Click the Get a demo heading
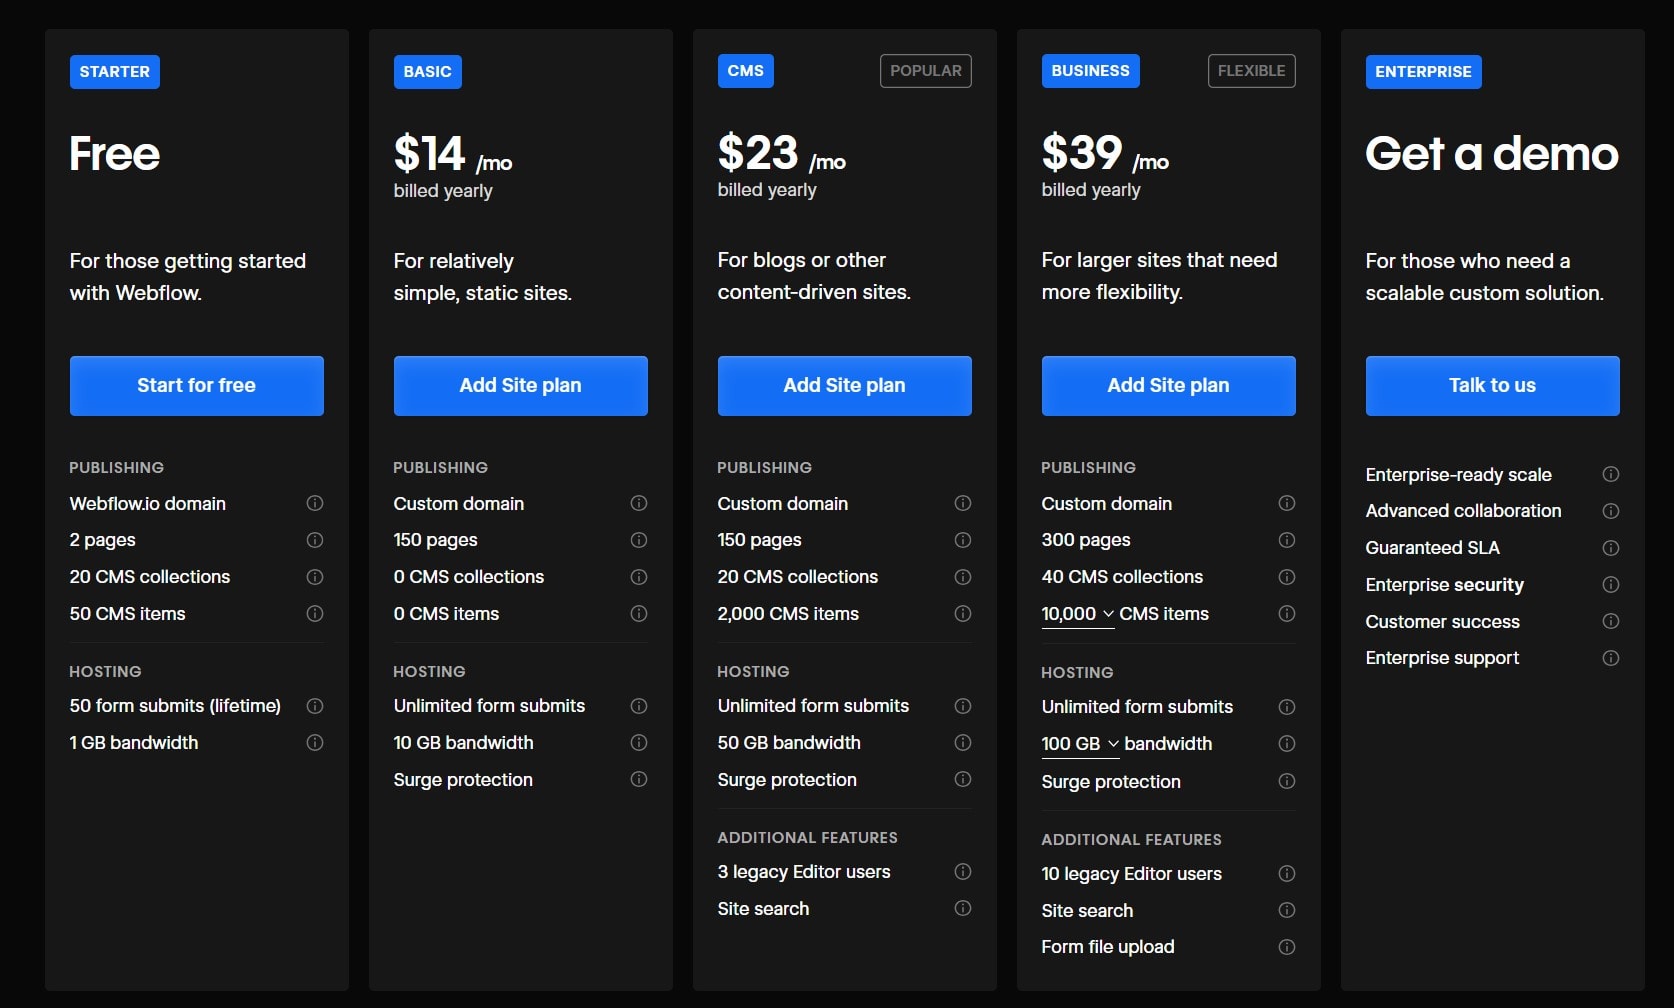 [x=1492, y=154]
